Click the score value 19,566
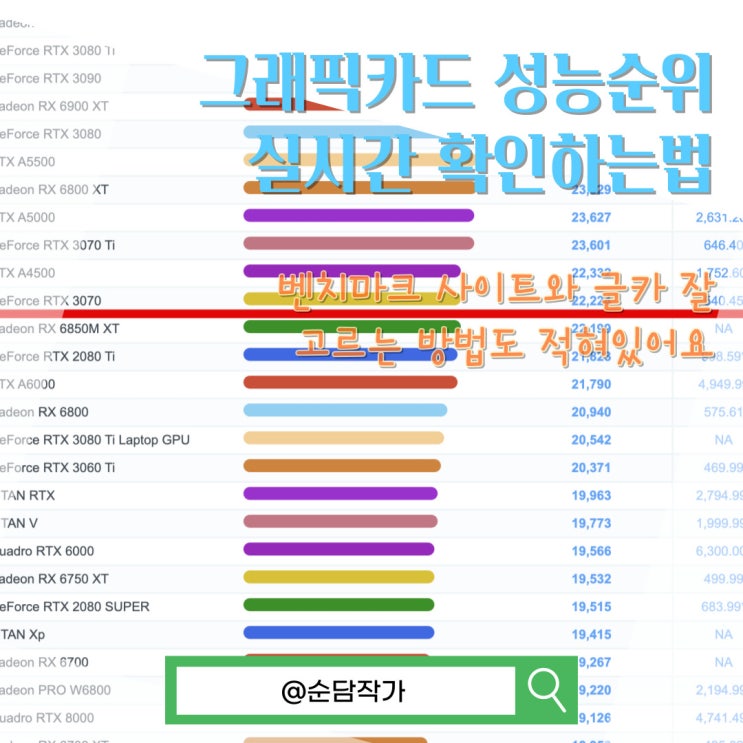Screen dimensions: 743x743 click(591, 551)
